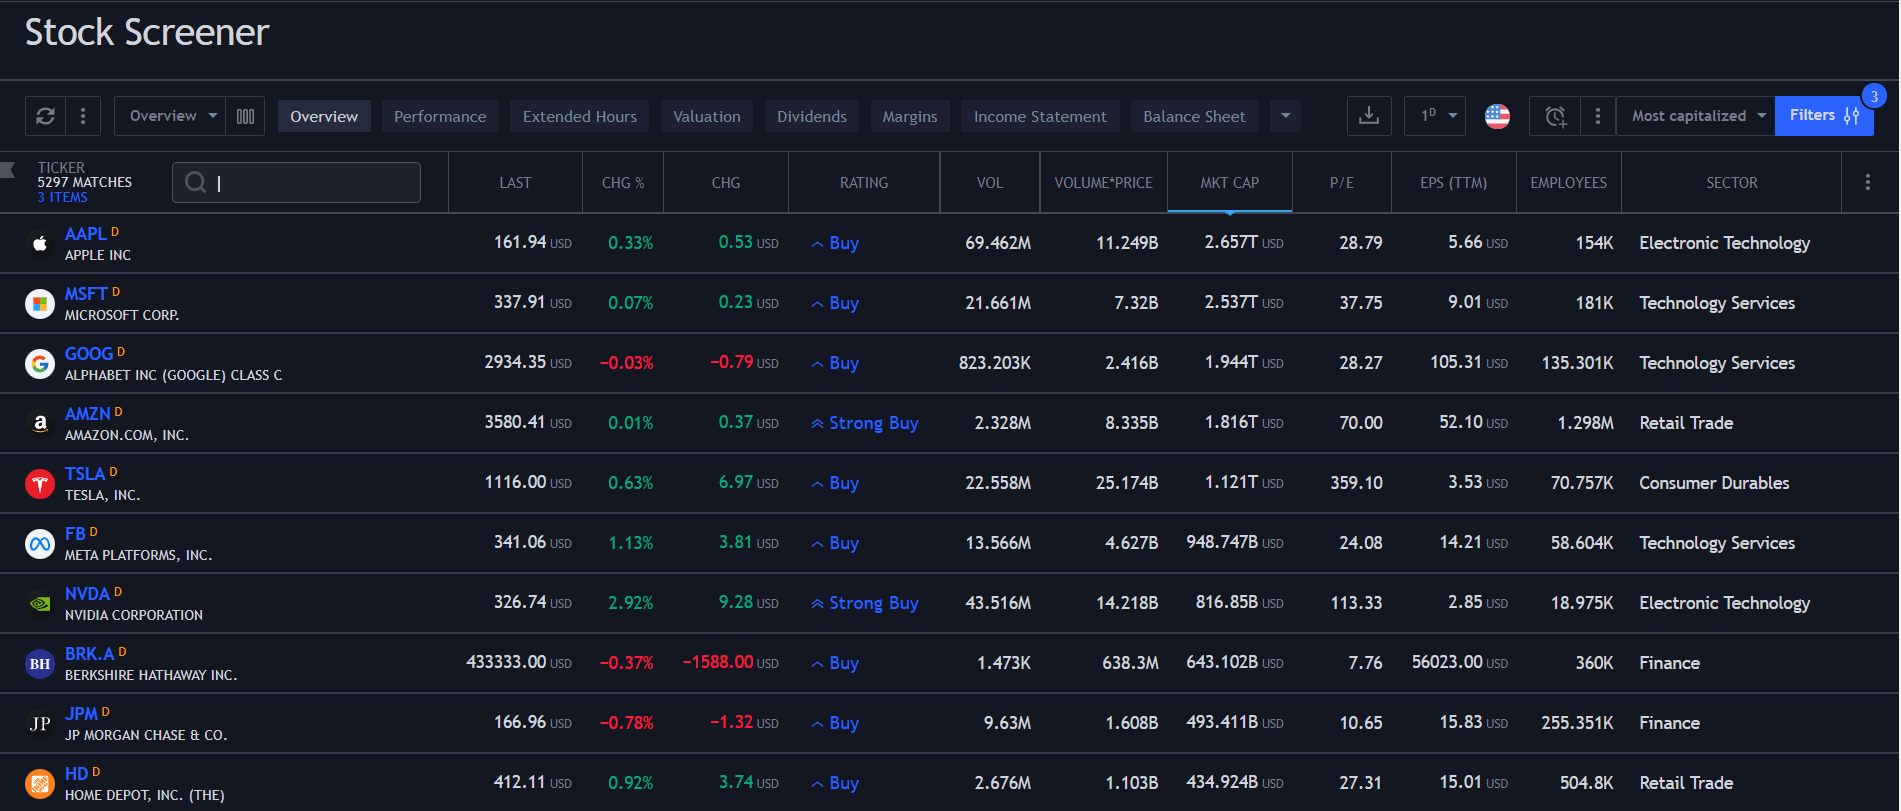The width and height of the screenshot is (1901, 811).
Task: Open the Filters button
Action: (x=1824, y=116)
